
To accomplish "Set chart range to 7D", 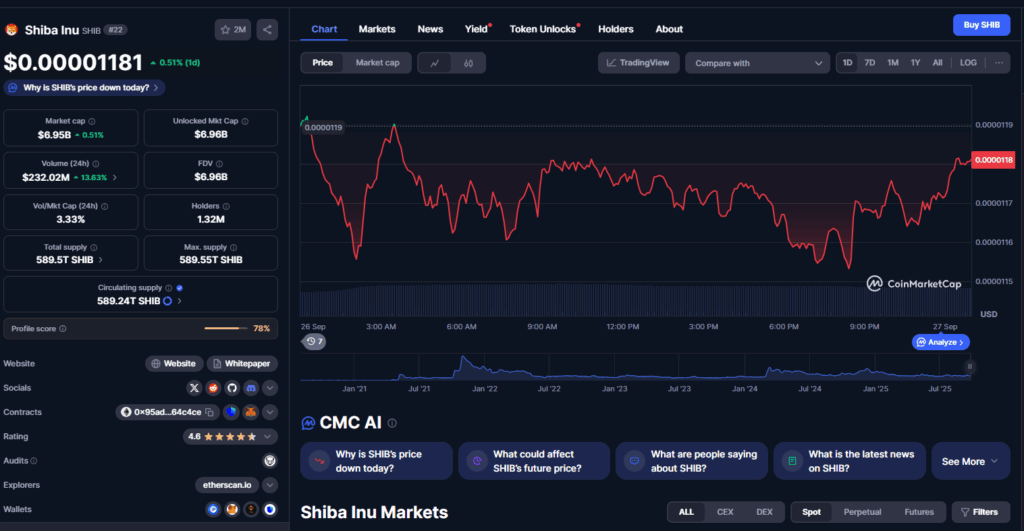I will (x=870, y=63).
